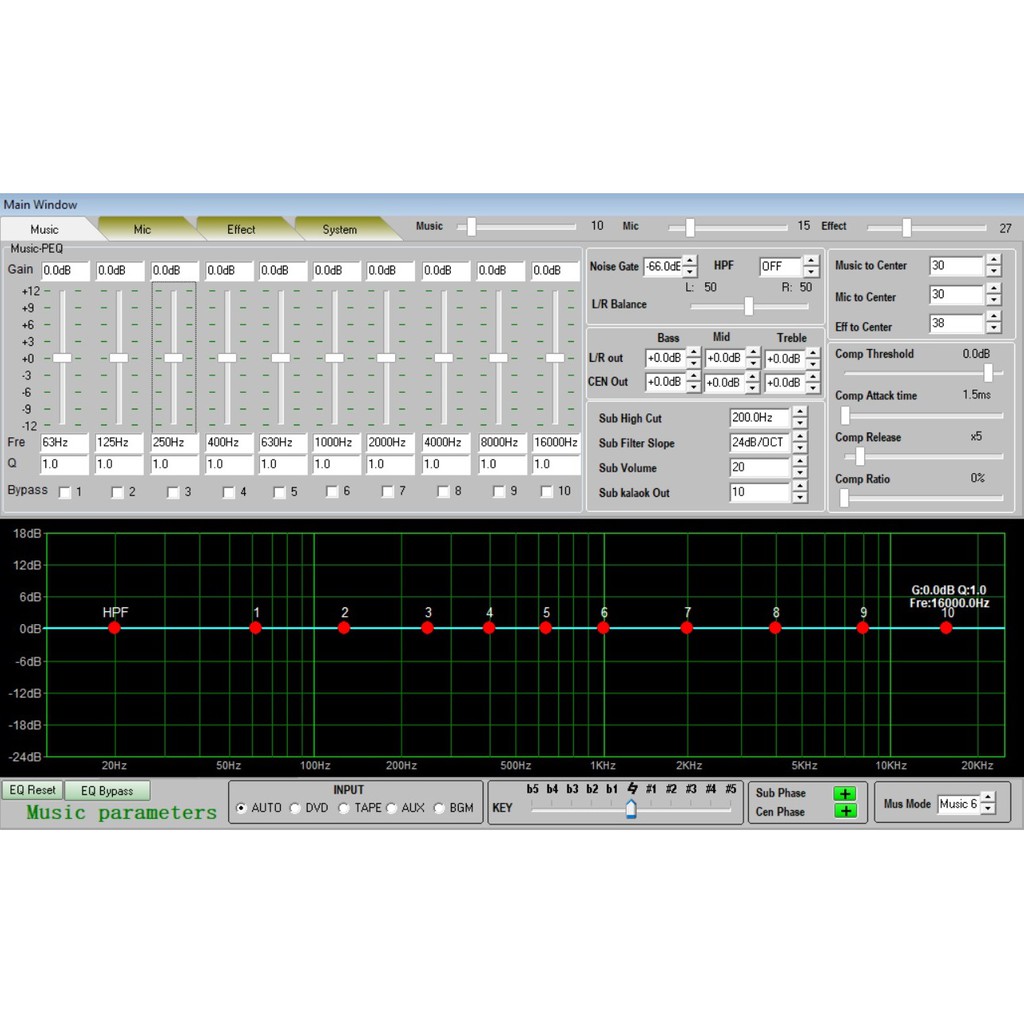This screenshot has width=1024, height=1024.
Task: Increase Music to Center value stepper
Action: (x=993, y=260)
